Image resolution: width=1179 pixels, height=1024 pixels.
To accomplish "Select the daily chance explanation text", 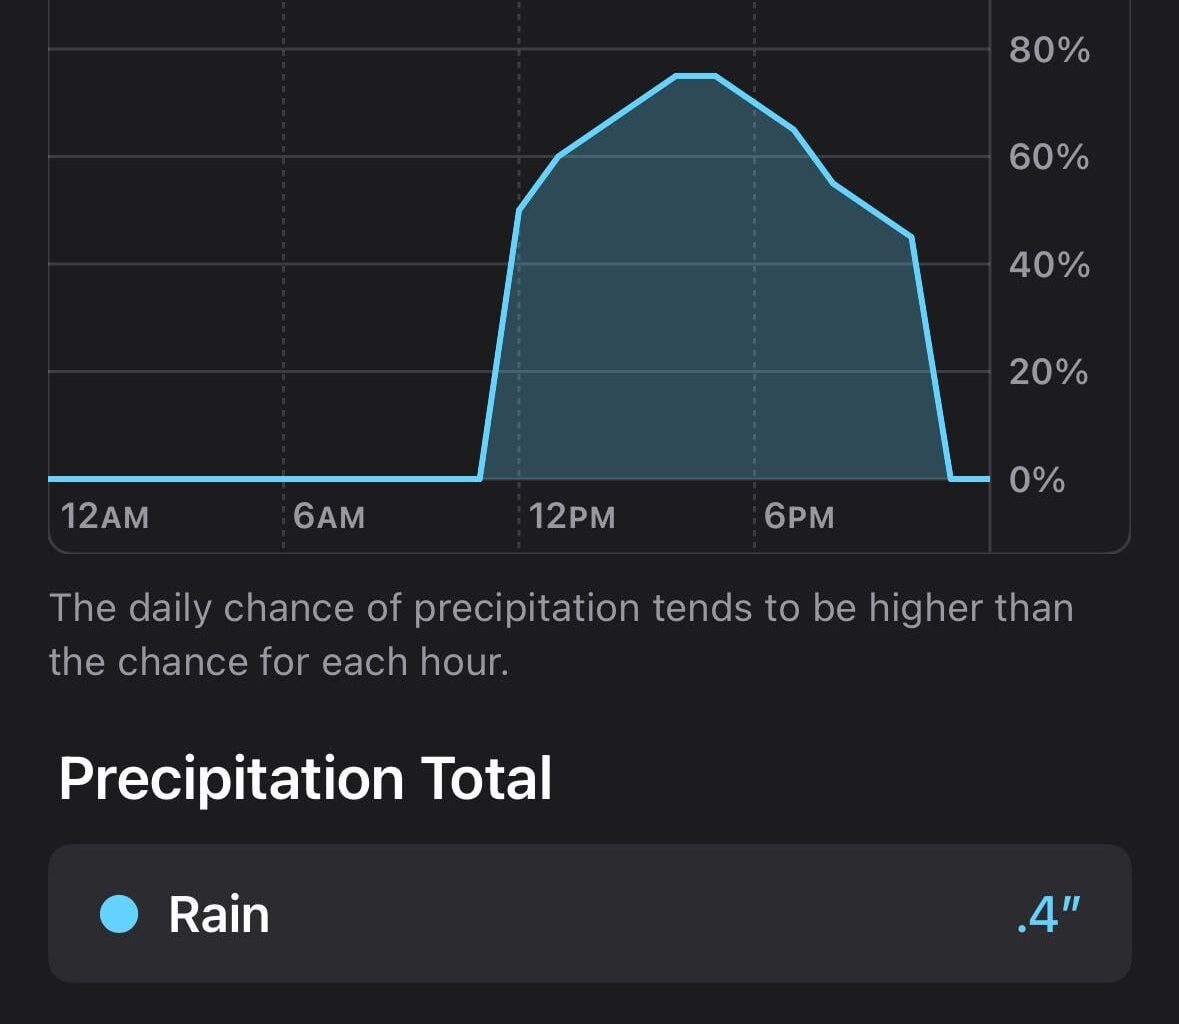I will click(560, 632).
